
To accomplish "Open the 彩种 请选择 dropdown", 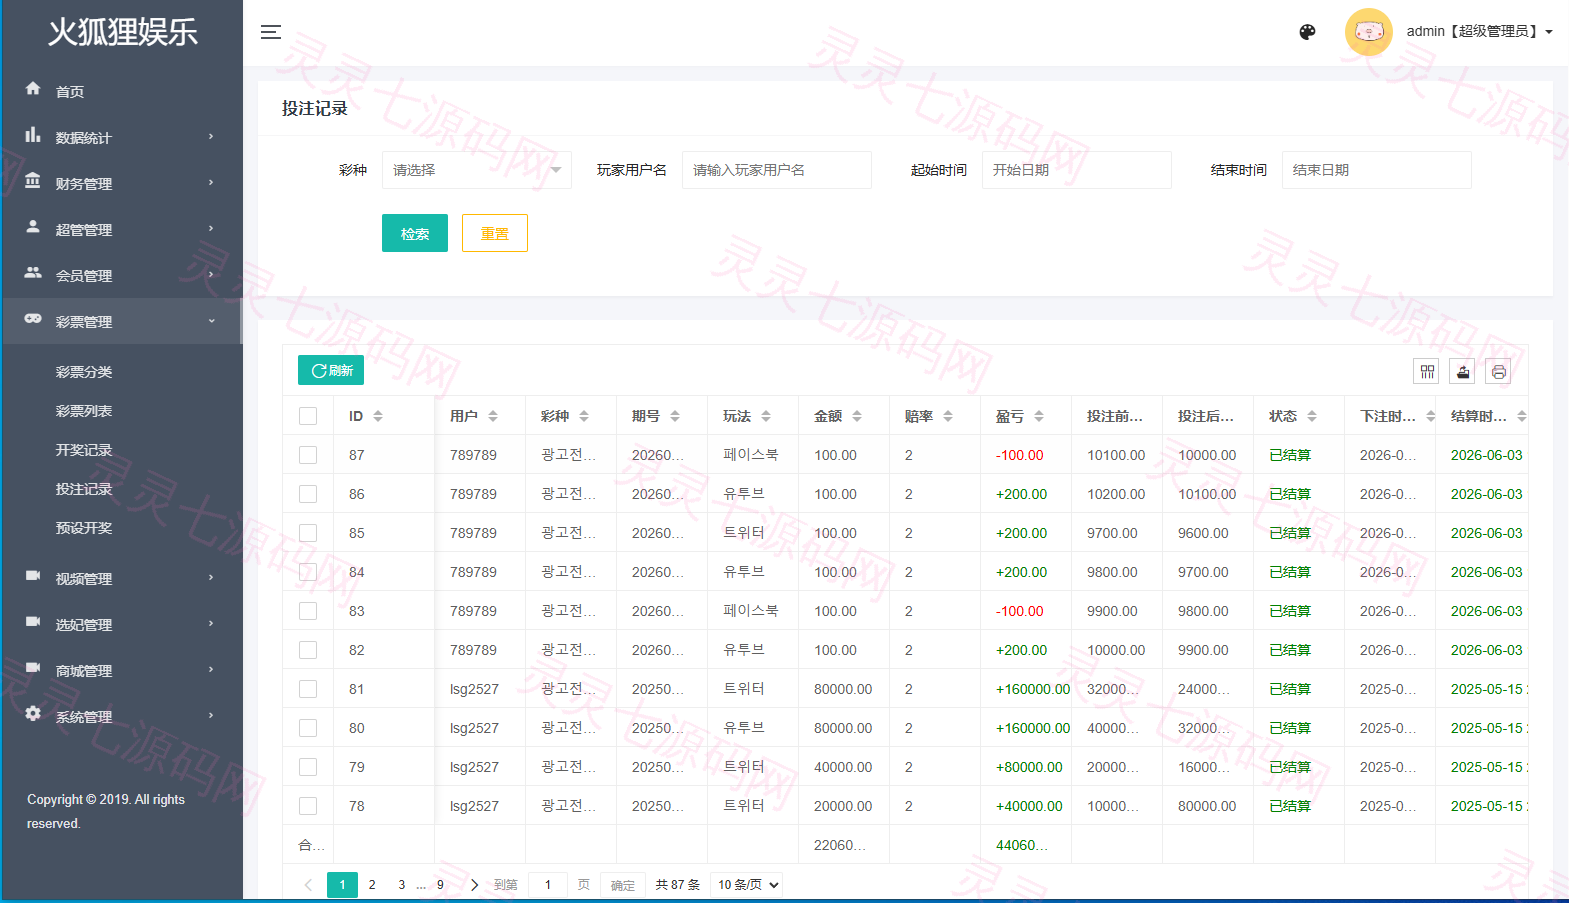I will [x=477, y=170].
